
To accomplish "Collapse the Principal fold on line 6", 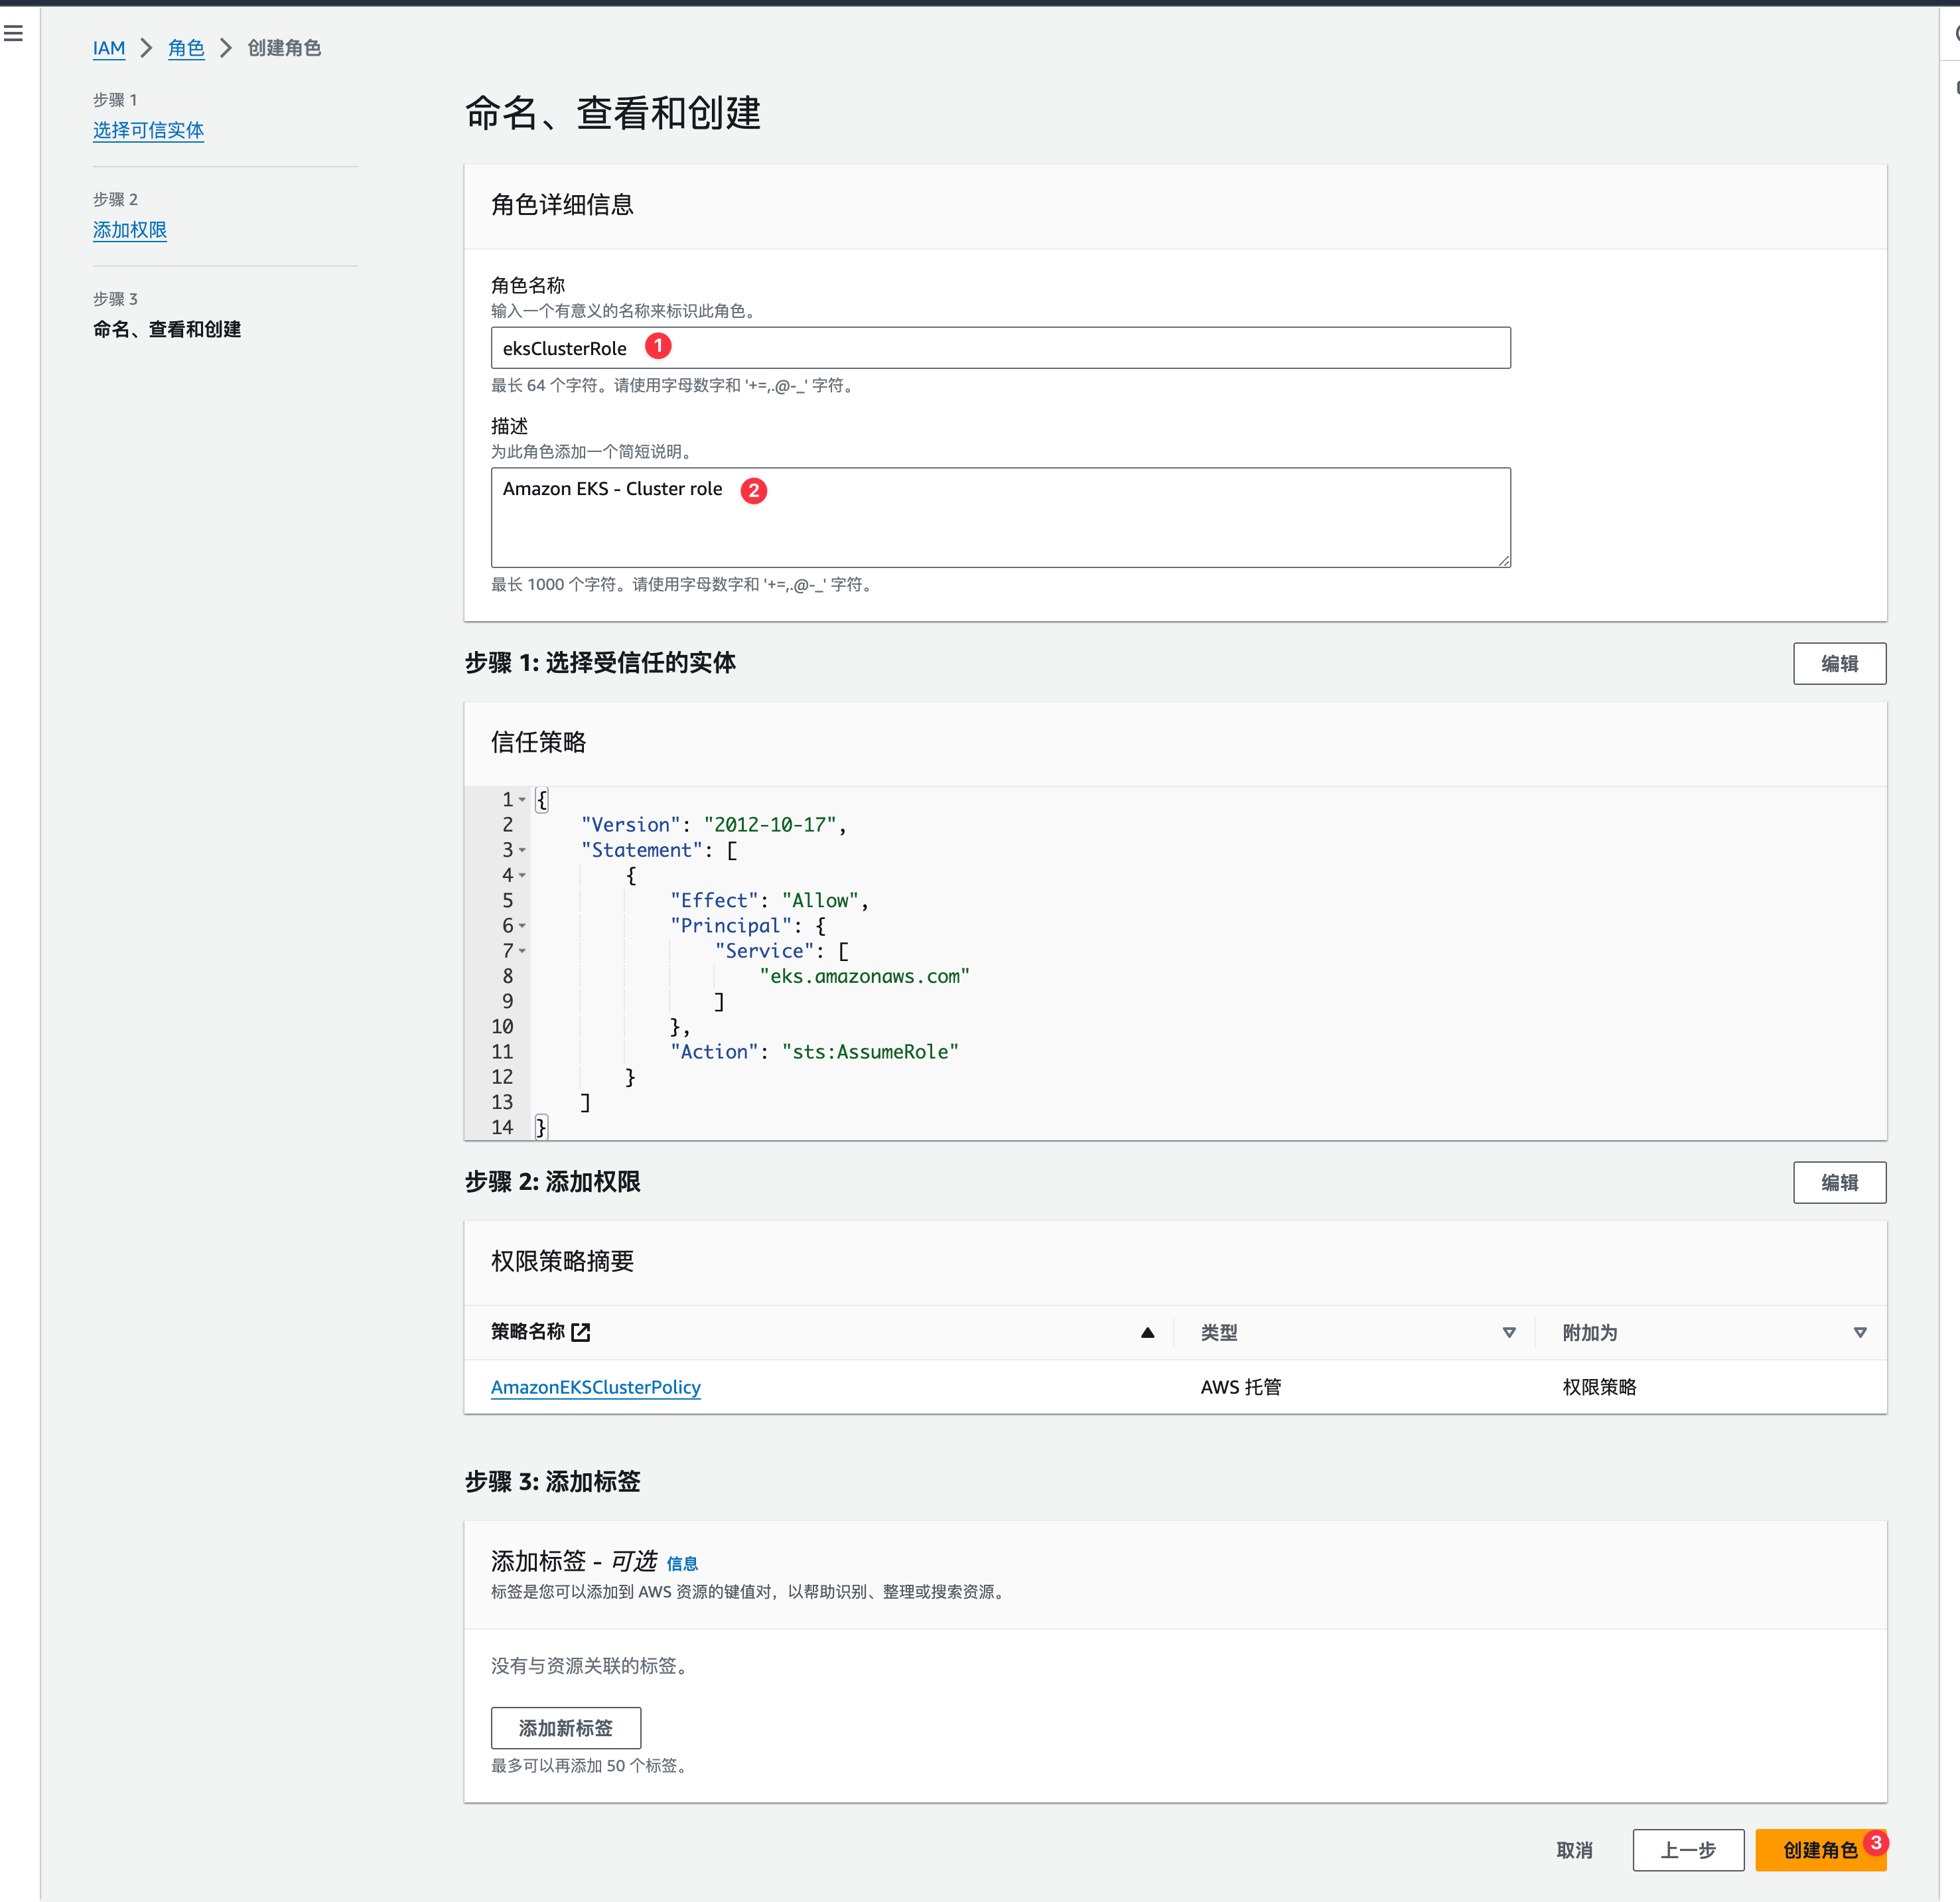I will tap(522, 926).
